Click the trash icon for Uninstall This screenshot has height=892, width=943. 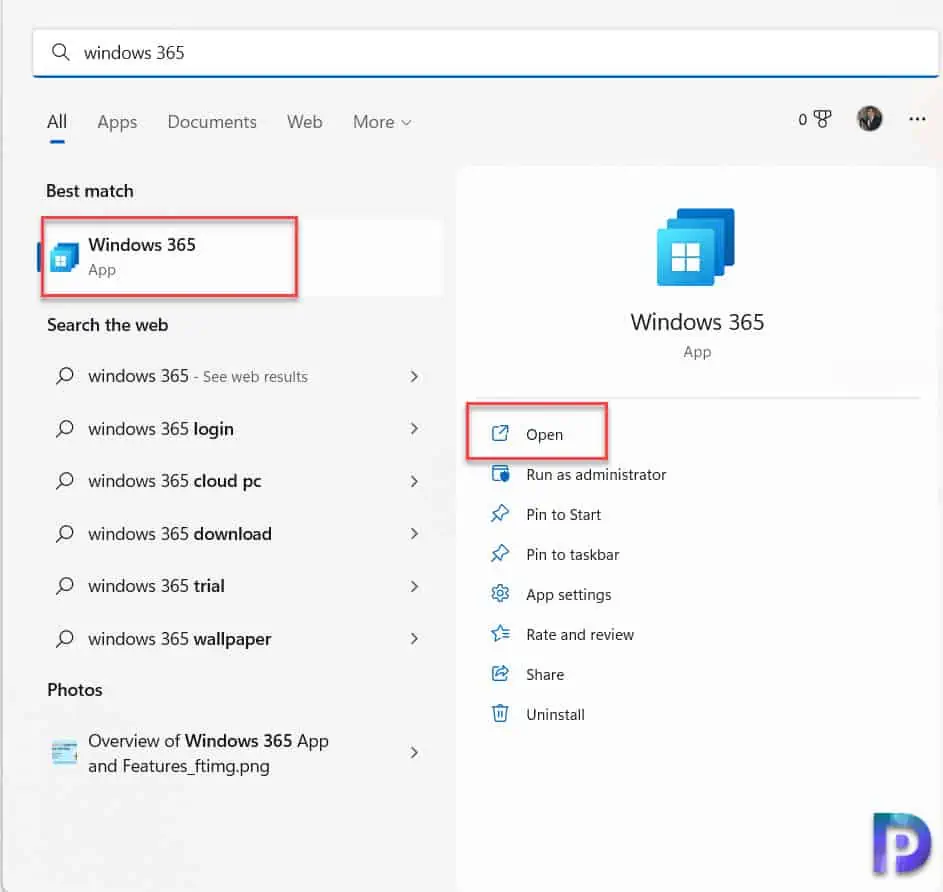pyautogui.click(x=500, y=713)
